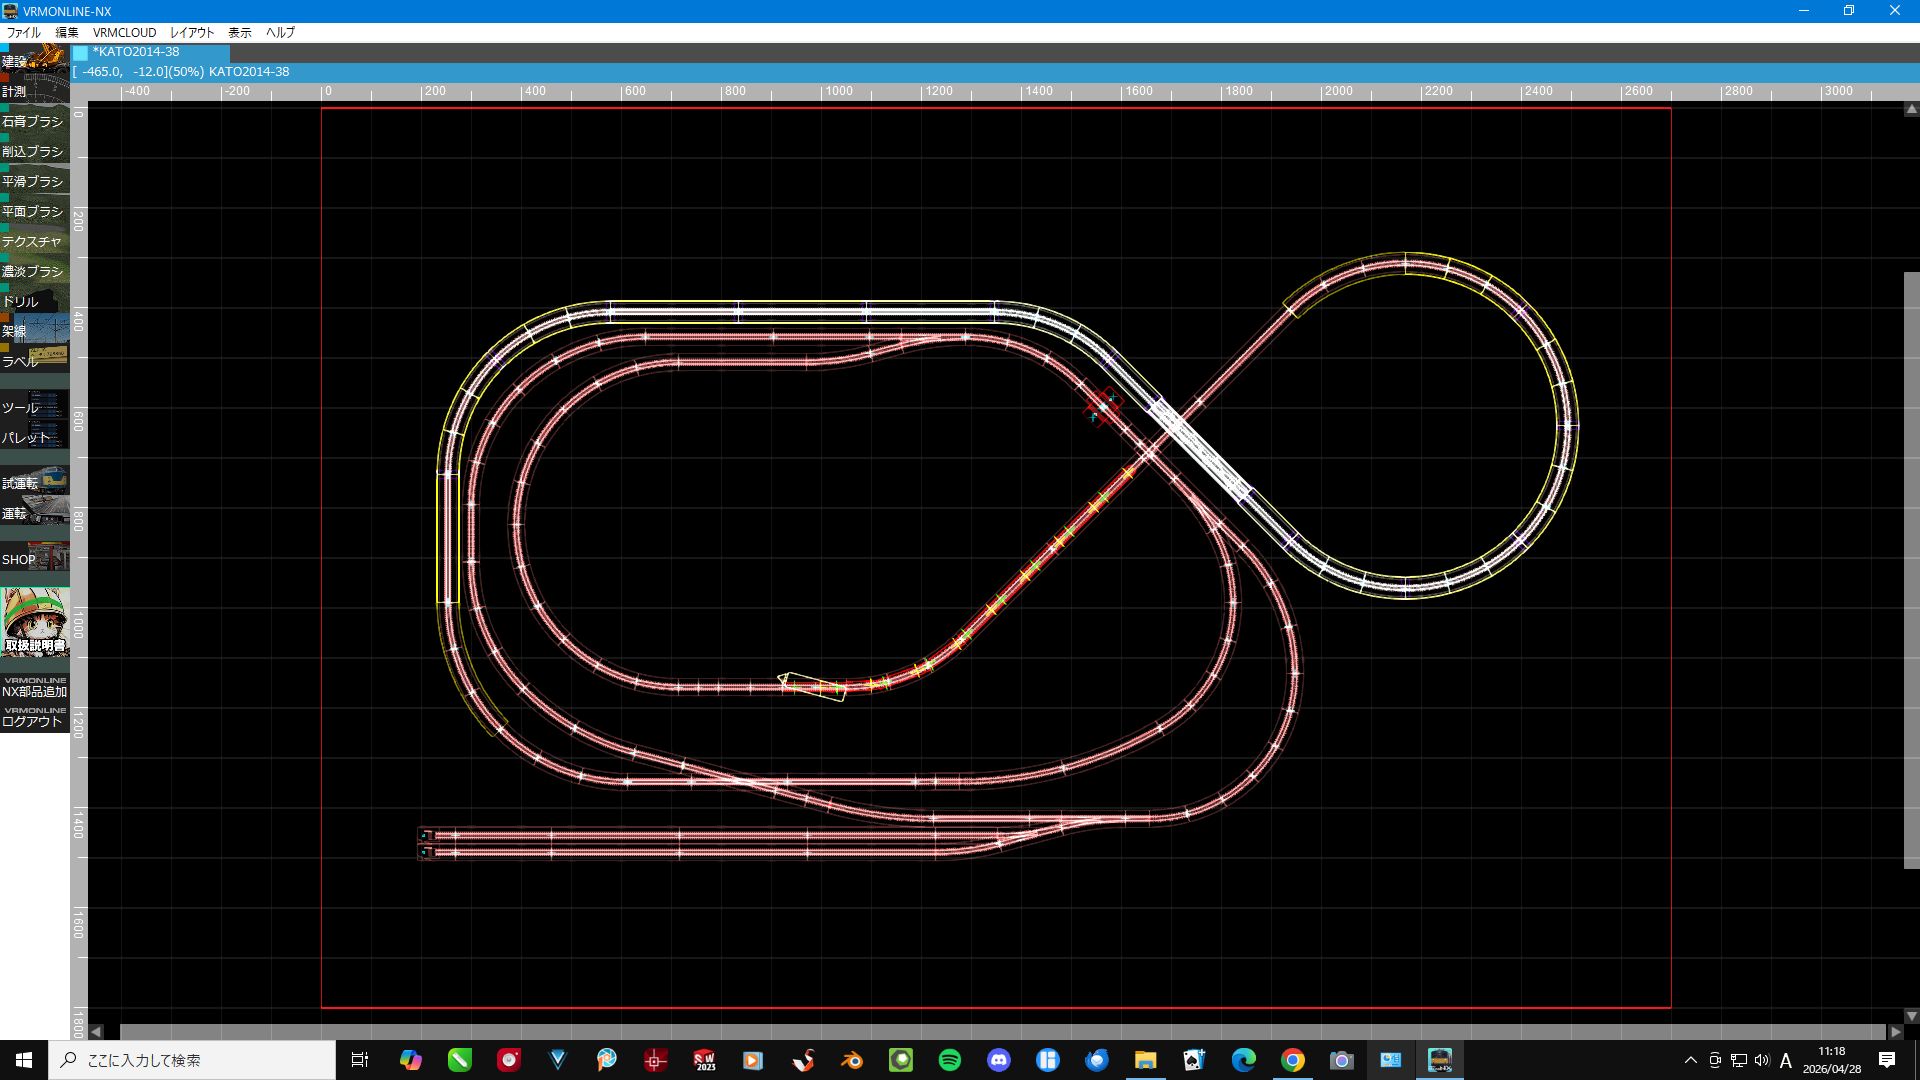This screenshot has width=1920, height=1080.
Task: Click NX部品追加 to add parts
Action: (35, 687)
